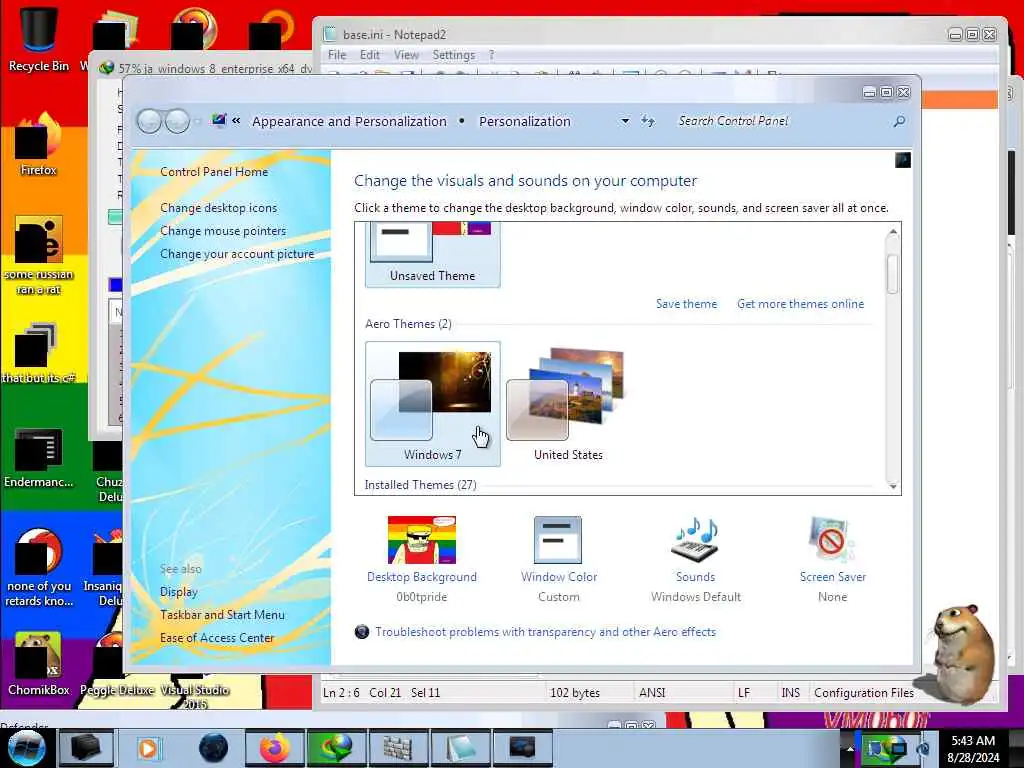
Task: Open the Desktop Background settings icon
Action: [x=421, y=540]
